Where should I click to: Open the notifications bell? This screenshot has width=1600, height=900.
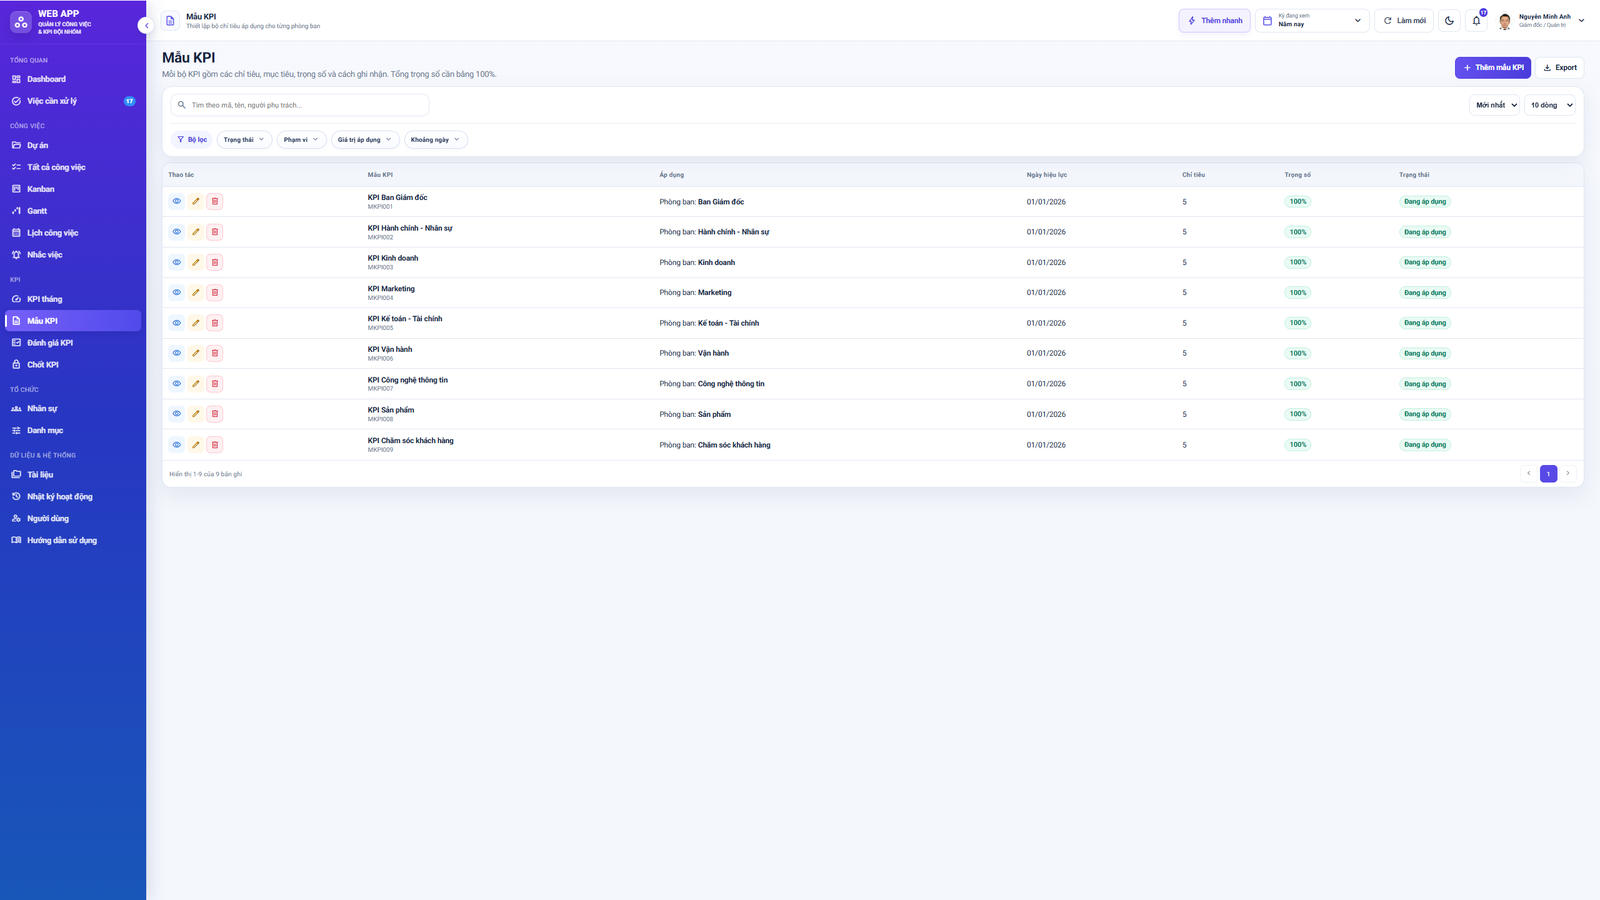pyautogui.click(x=1476, y=20)
